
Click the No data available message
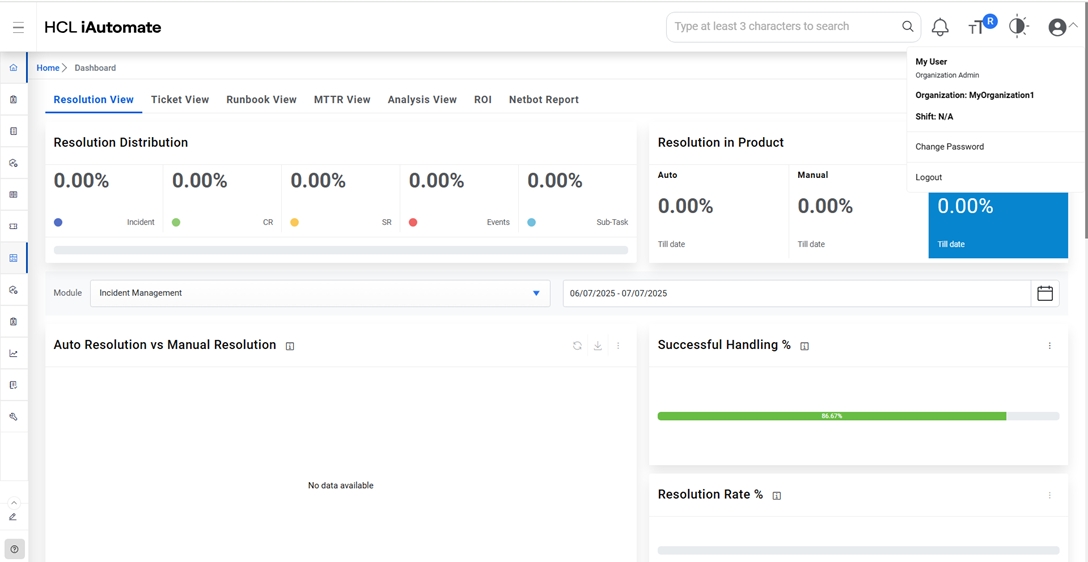[341, 485]
